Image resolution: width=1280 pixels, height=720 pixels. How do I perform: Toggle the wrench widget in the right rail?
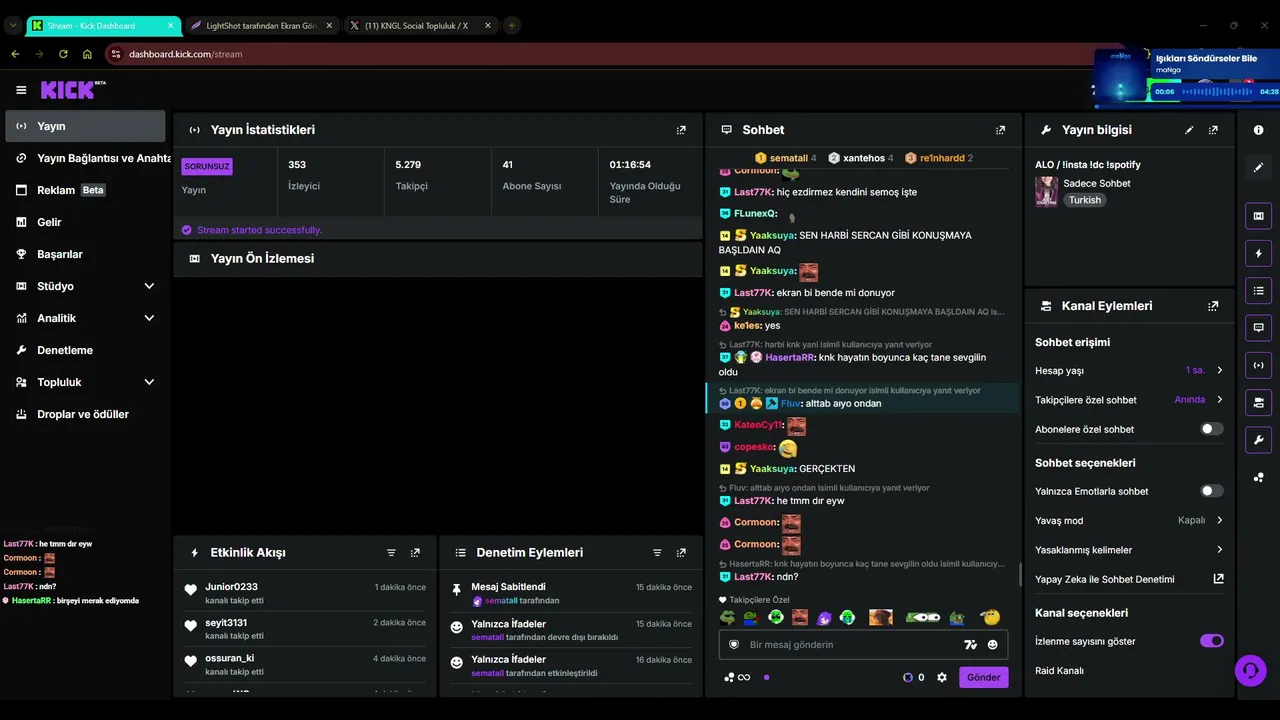(1258, 440)
